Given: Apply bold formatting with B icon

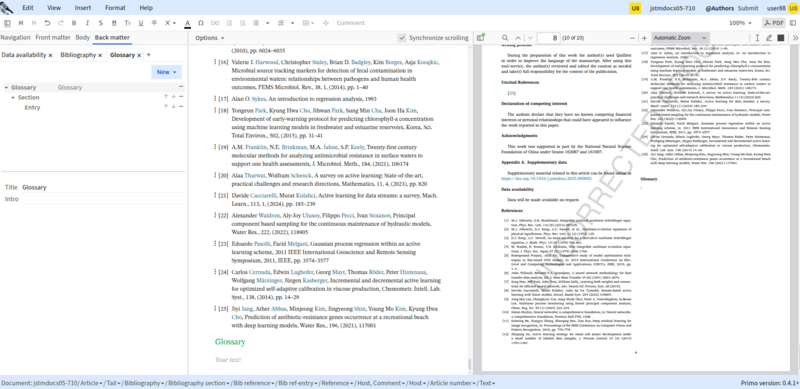Looking at the screenshot, I should tap(74, 23).
